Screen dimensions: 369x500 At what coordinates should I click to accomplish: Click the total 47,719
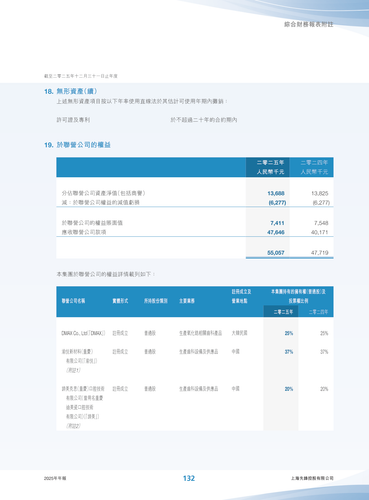pyautogui.click(x=320, y=253)
